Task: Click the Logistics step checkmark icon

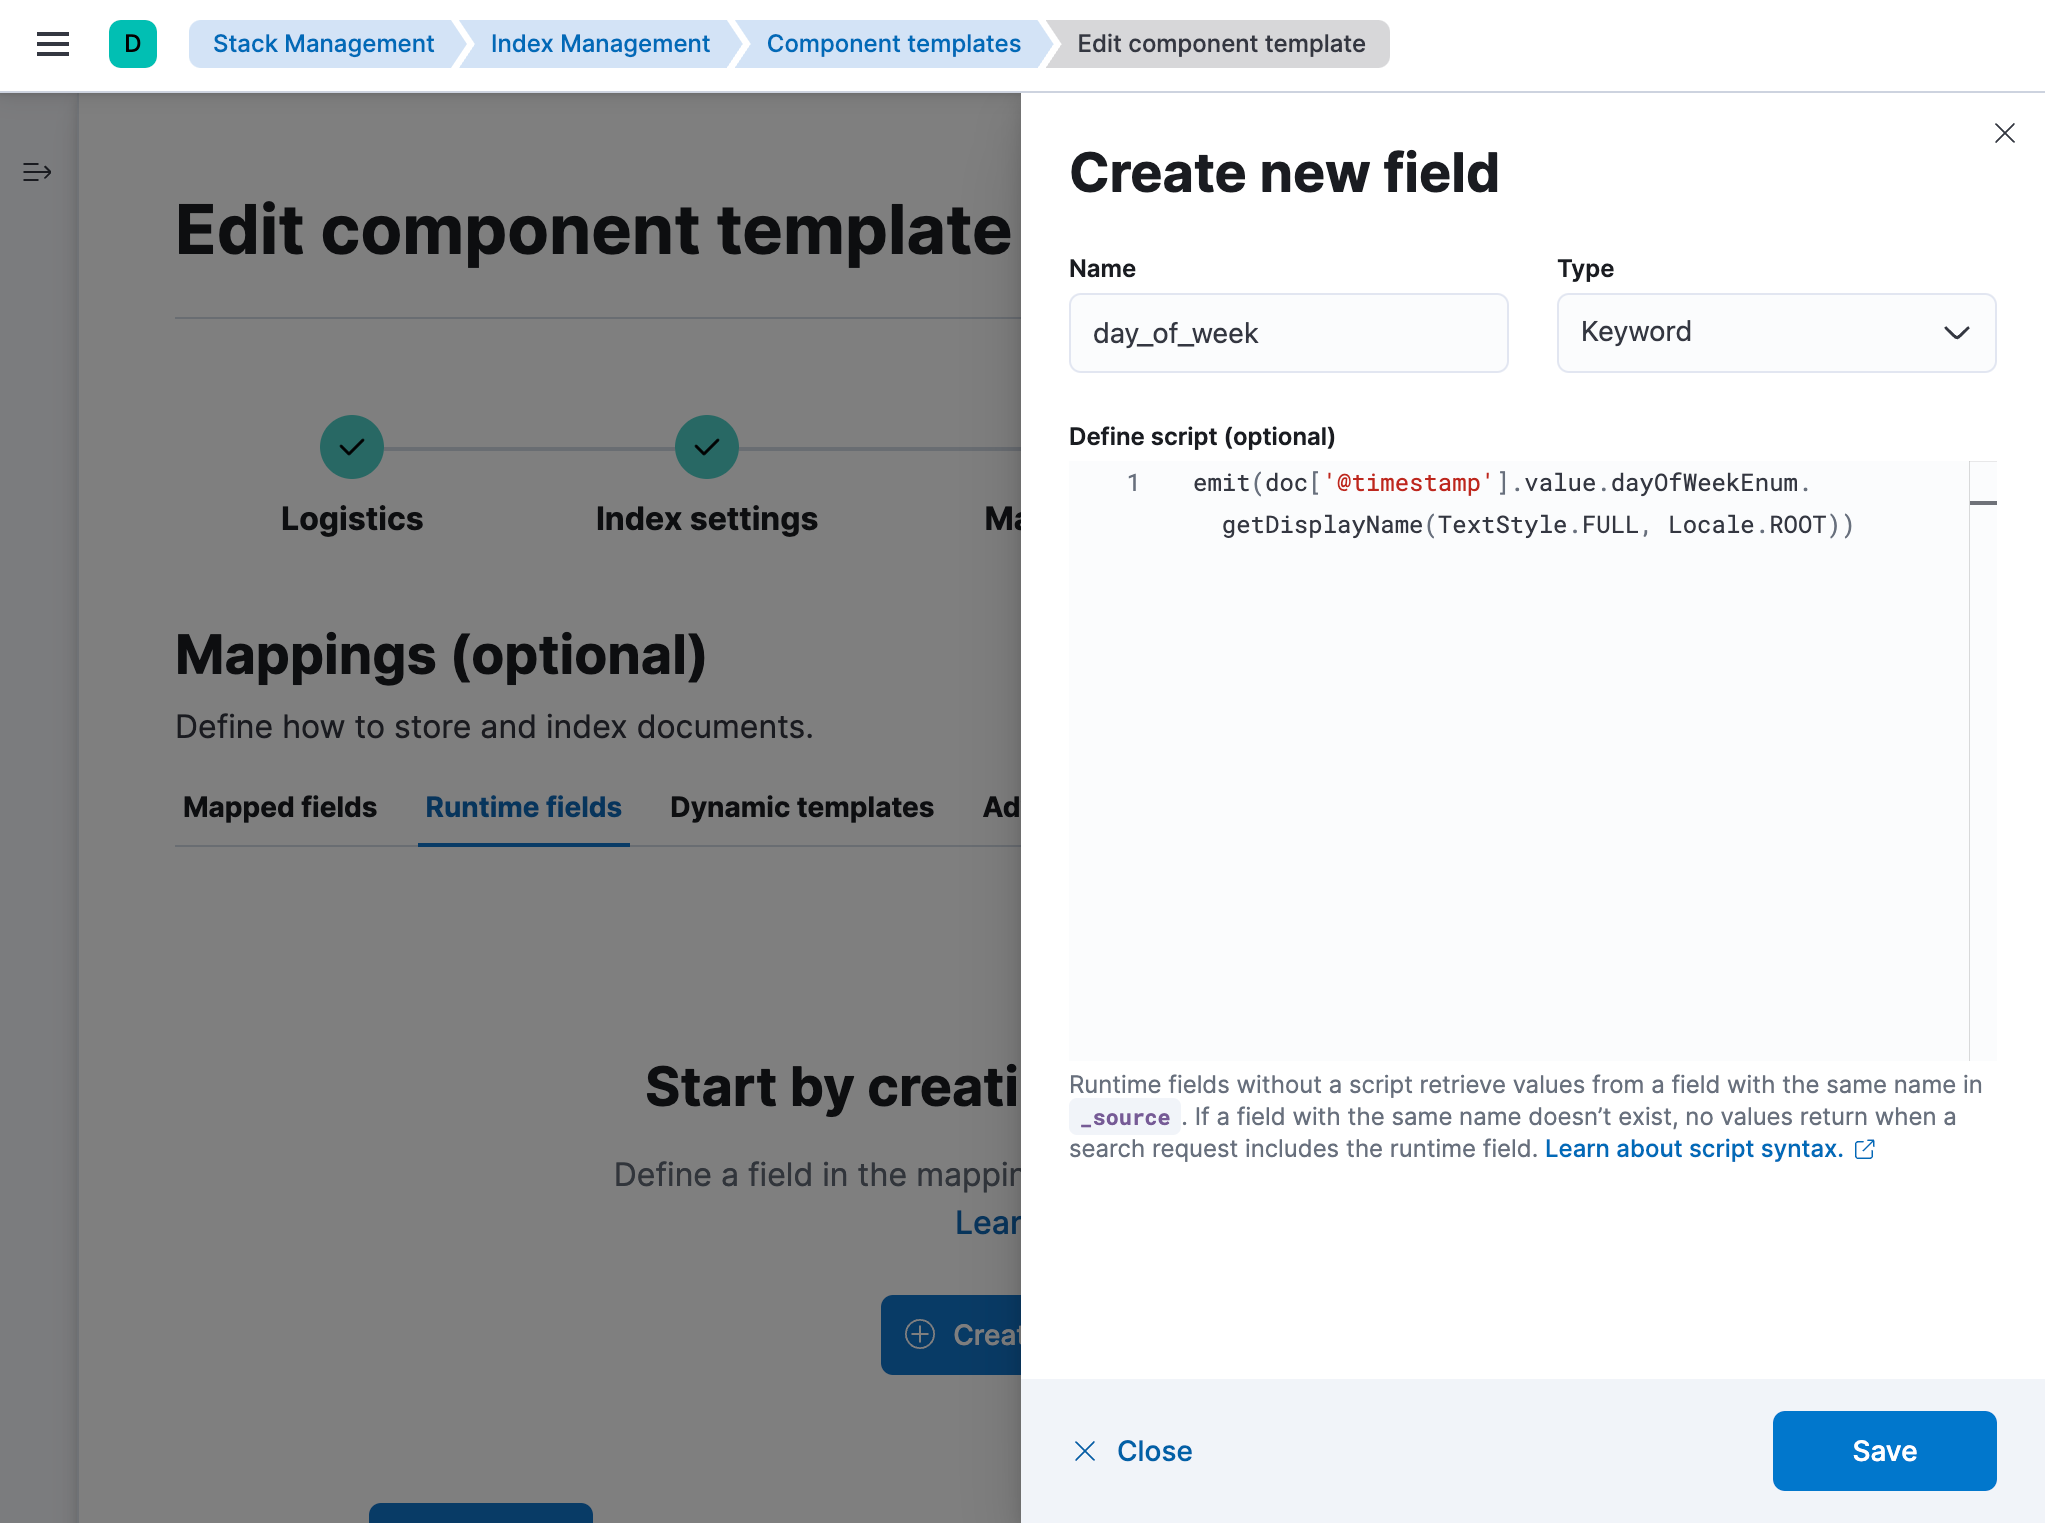Action: [352, 445]
